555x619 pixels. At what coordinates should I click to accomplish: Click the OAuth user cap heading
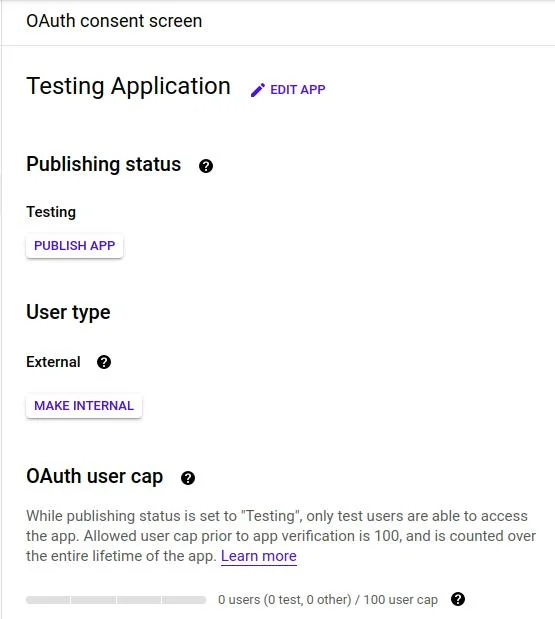(x=94, y=476)
